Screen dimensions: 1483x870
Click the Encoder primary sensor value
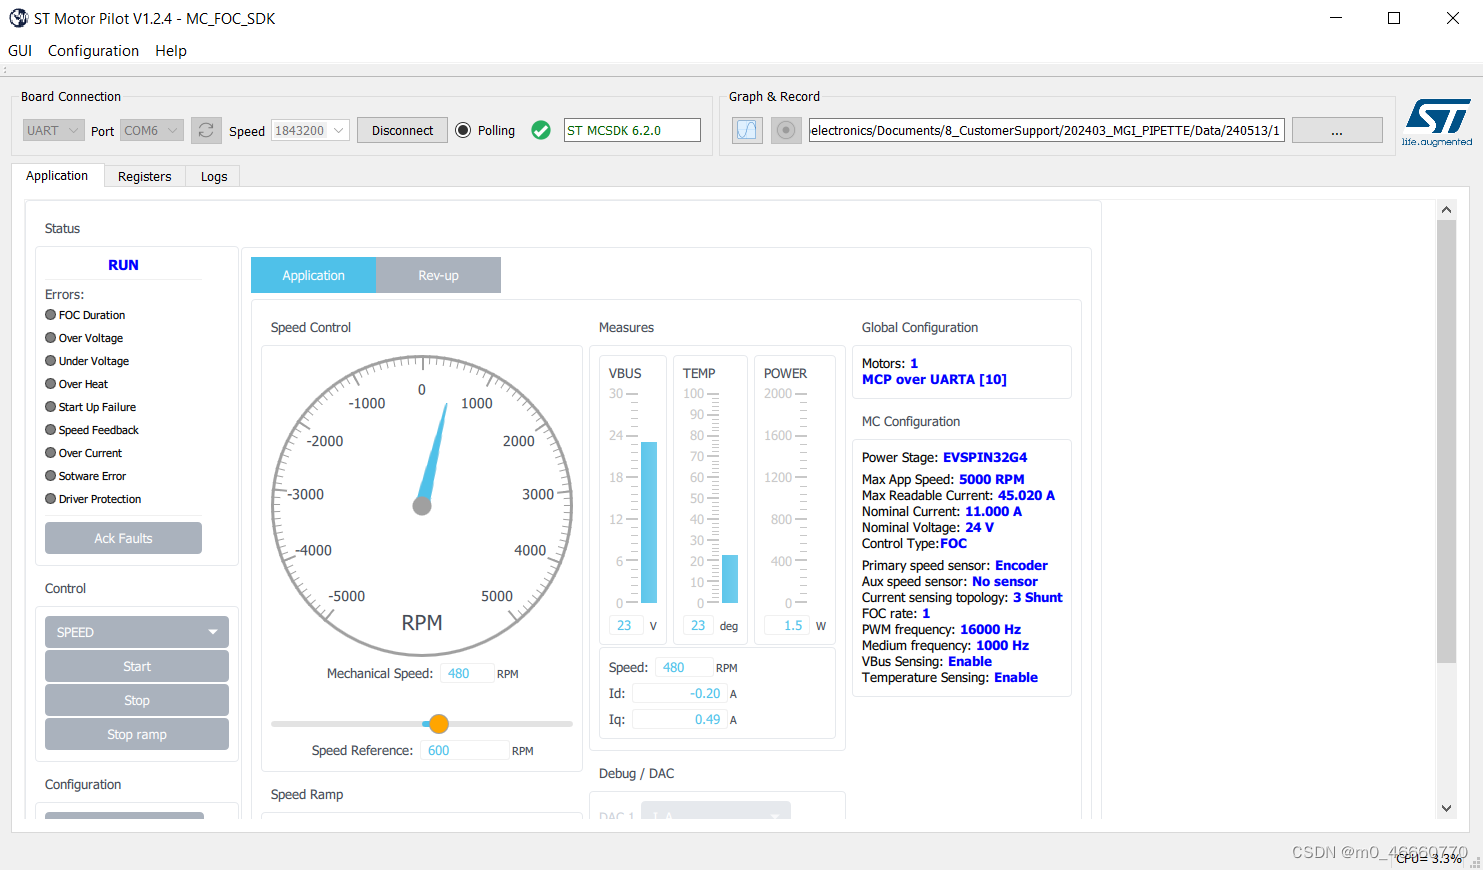tap(1021, 565)
